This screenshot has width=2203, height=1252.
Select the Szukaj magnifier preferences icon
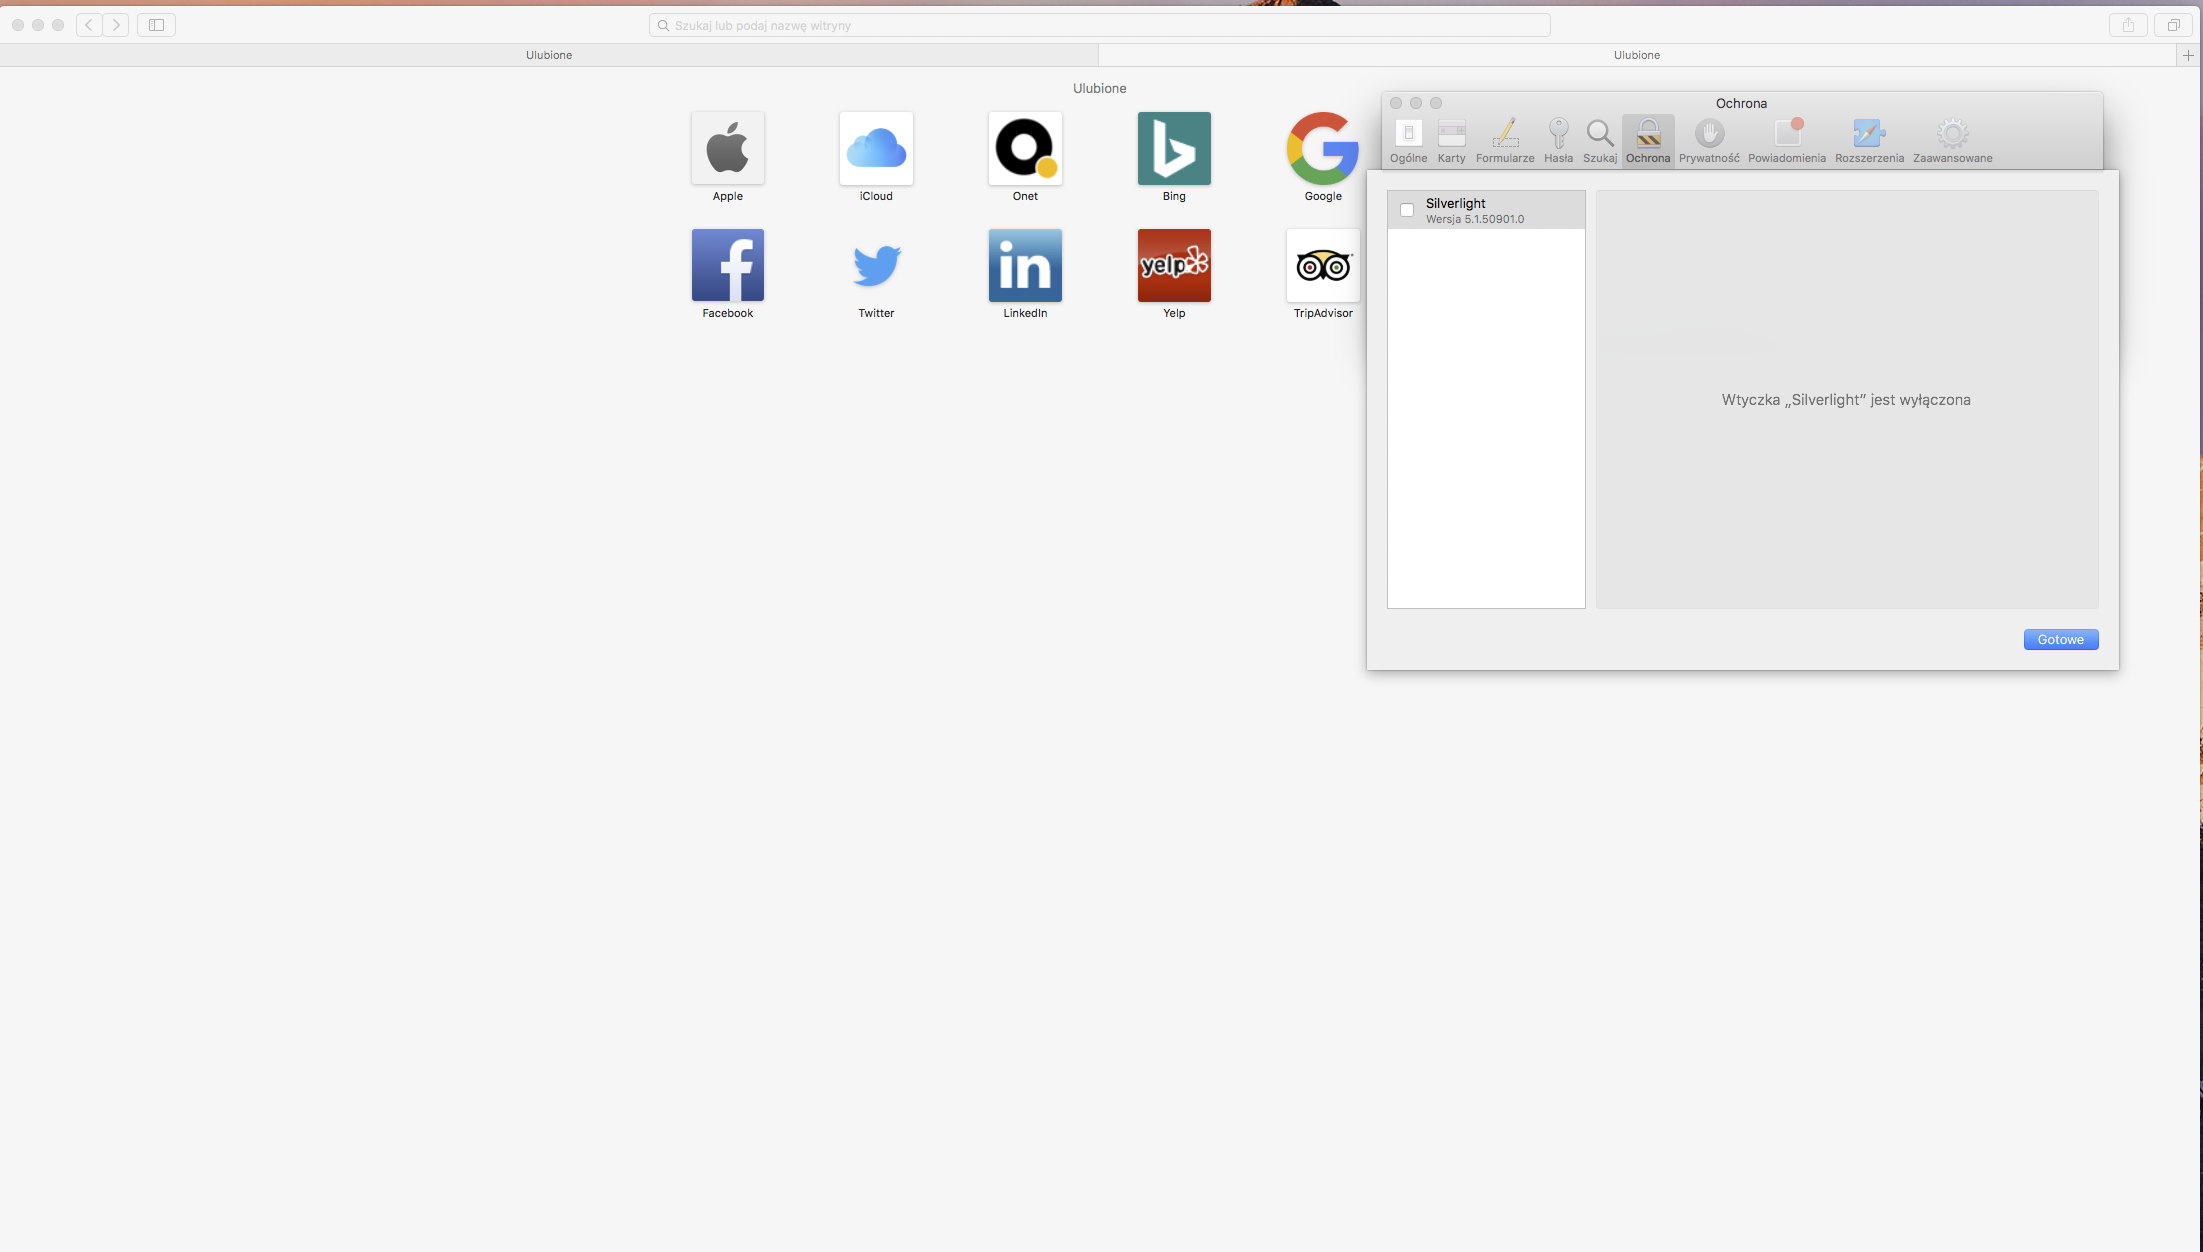coord(1599,140)
